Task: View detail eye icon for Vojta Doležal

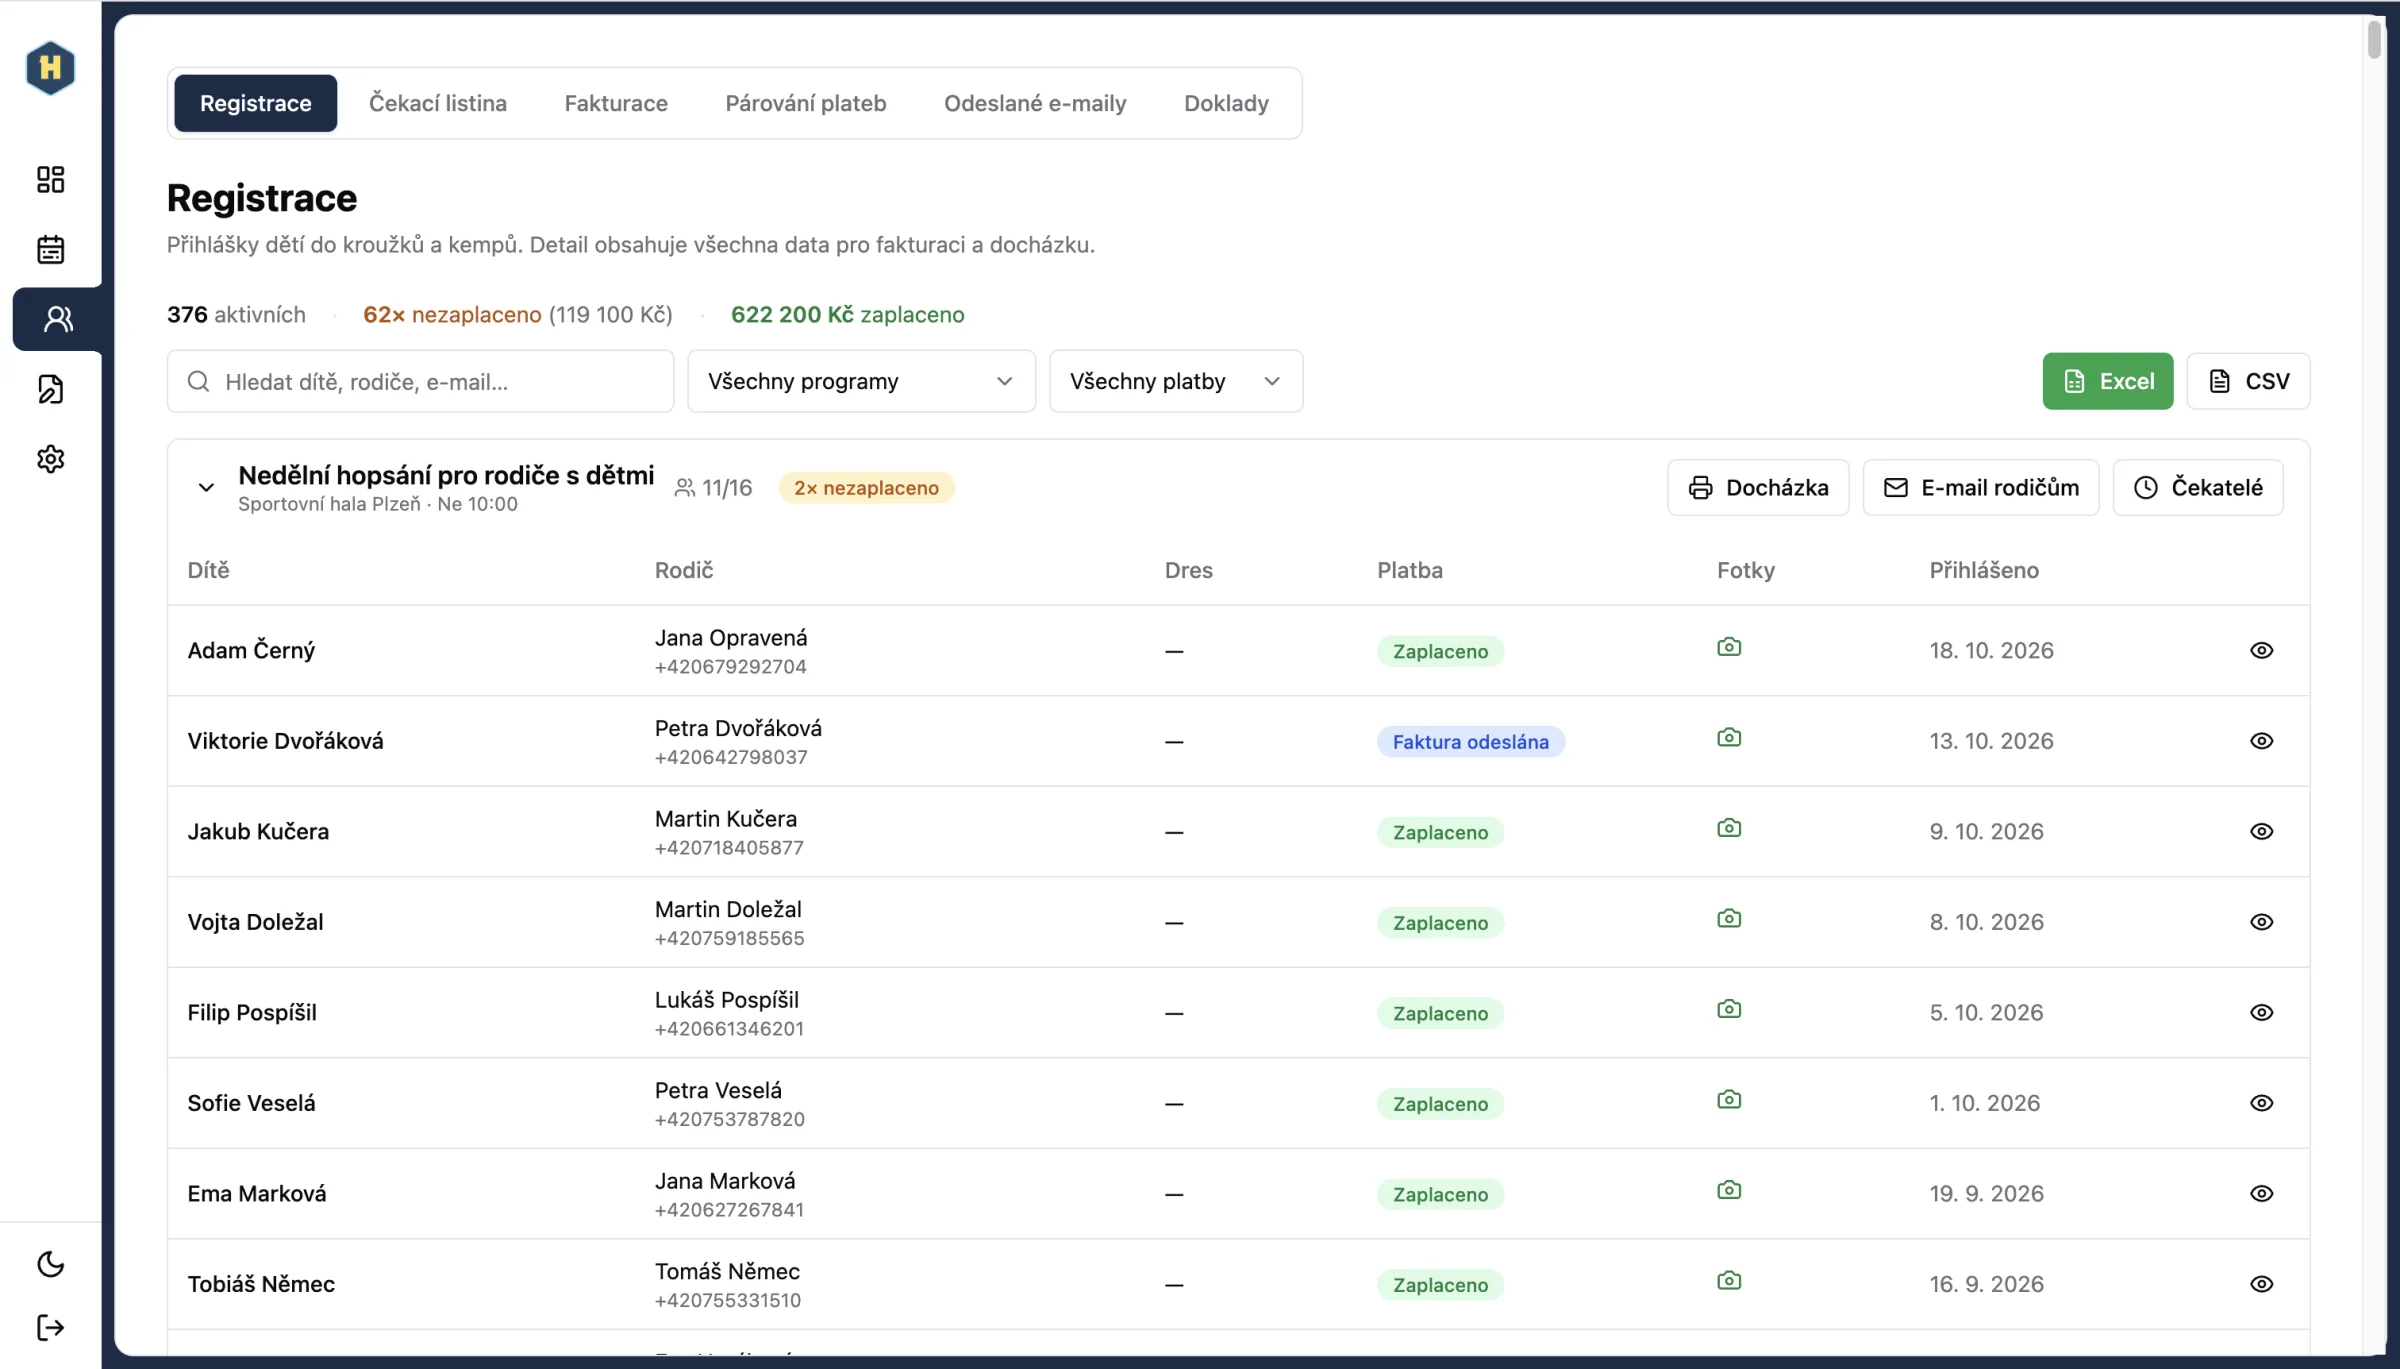Action: (2261, 922)
